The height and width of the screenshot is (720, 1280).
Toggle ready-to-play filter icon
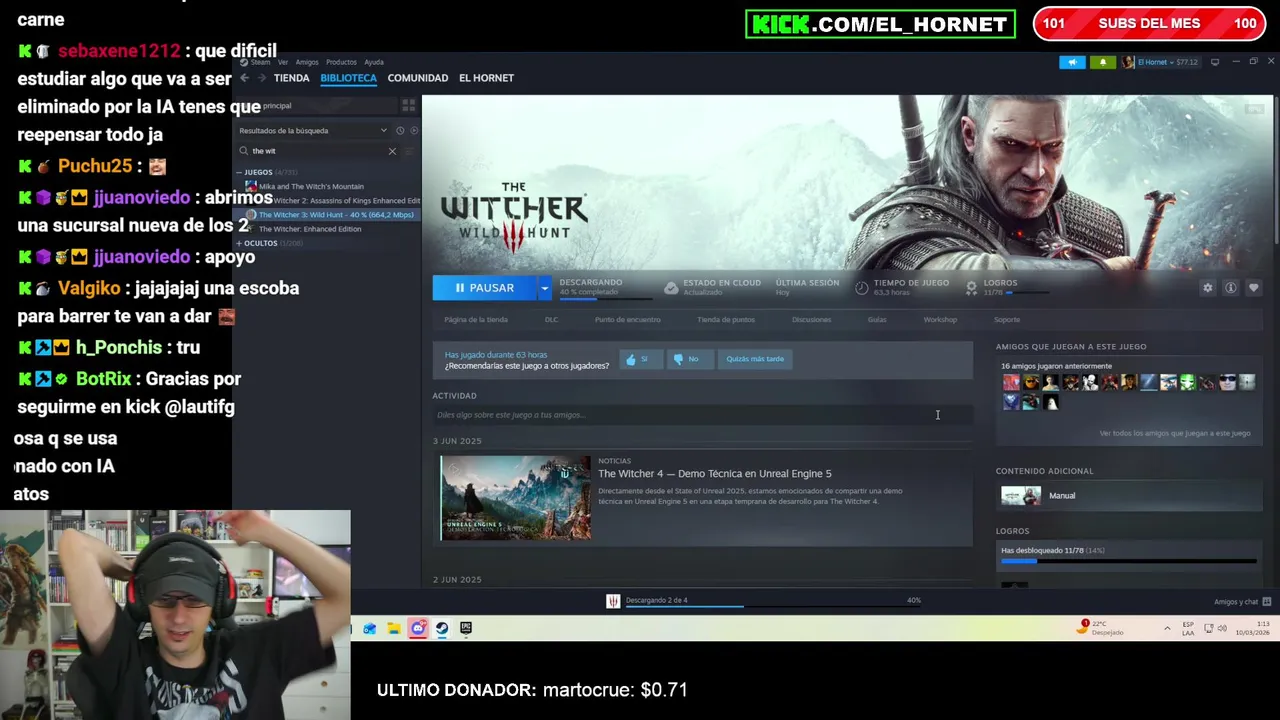(414, 131)
